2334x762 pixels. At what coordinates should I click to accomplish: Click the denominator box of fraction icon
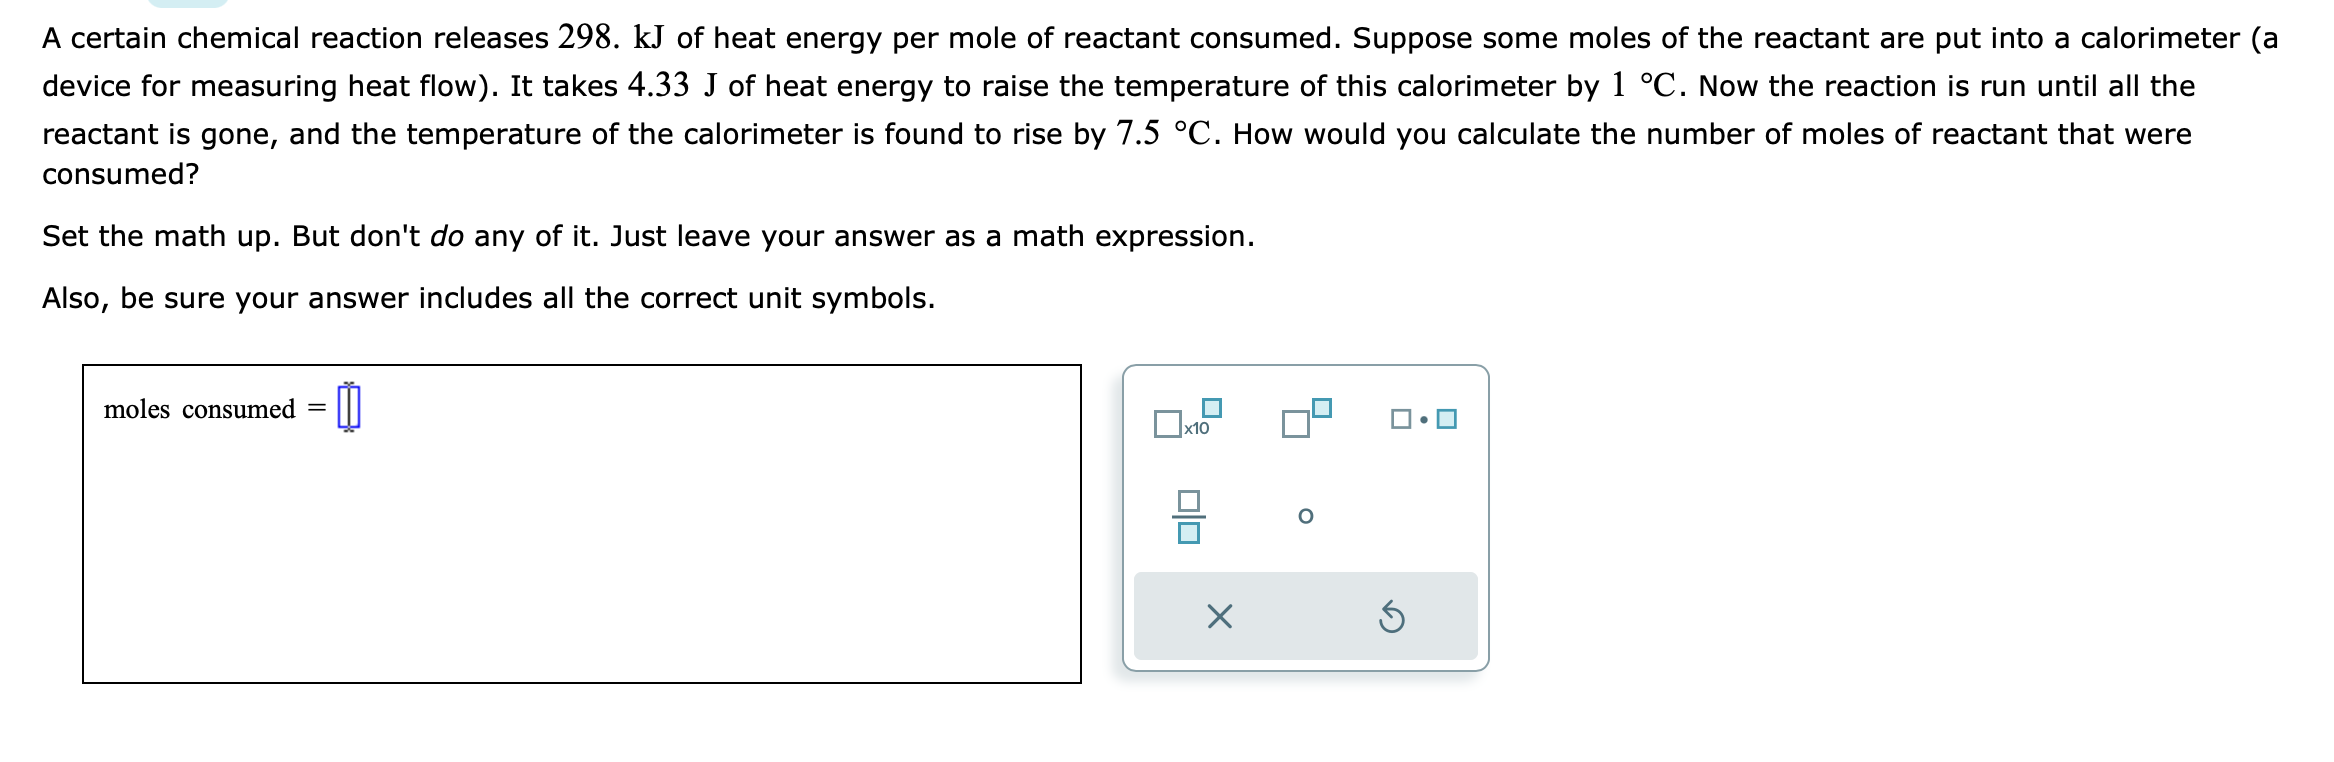click(1188, 533)
